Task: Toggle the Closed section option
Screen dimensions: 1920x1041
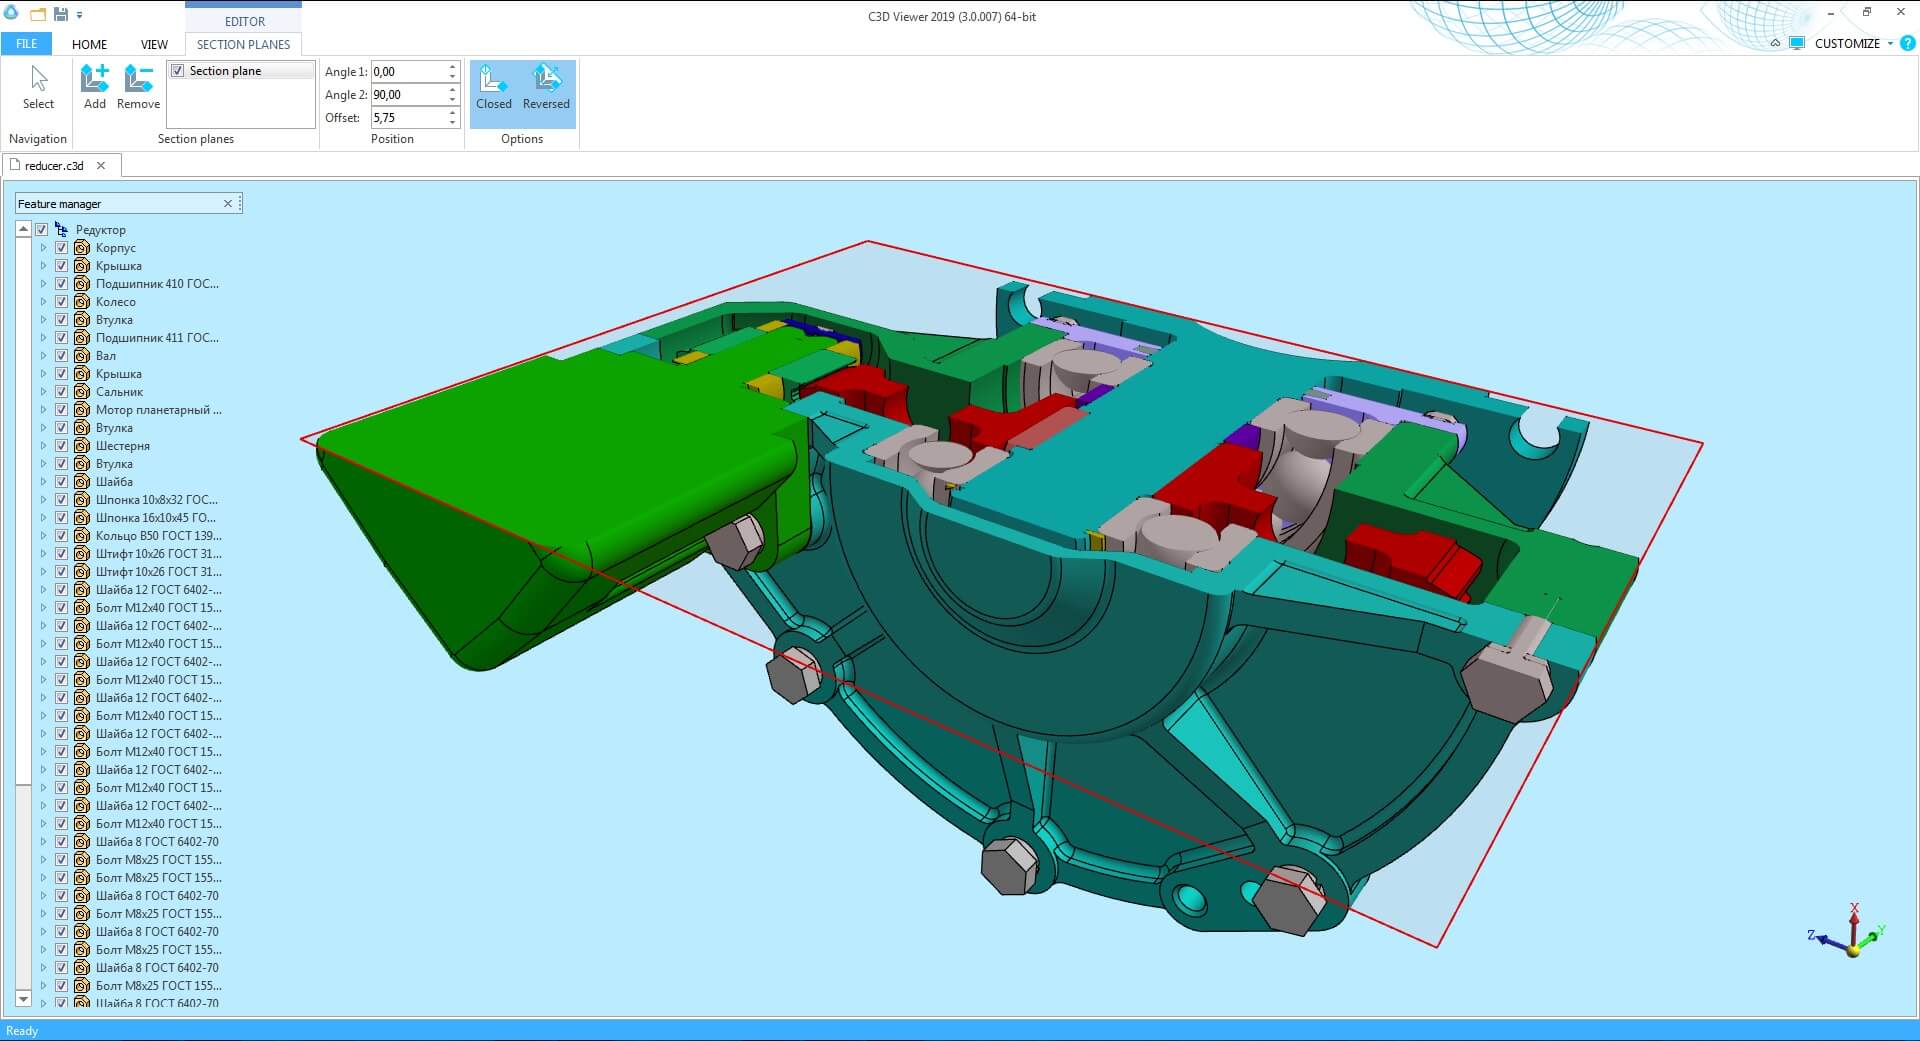Action: coord(493,87)
